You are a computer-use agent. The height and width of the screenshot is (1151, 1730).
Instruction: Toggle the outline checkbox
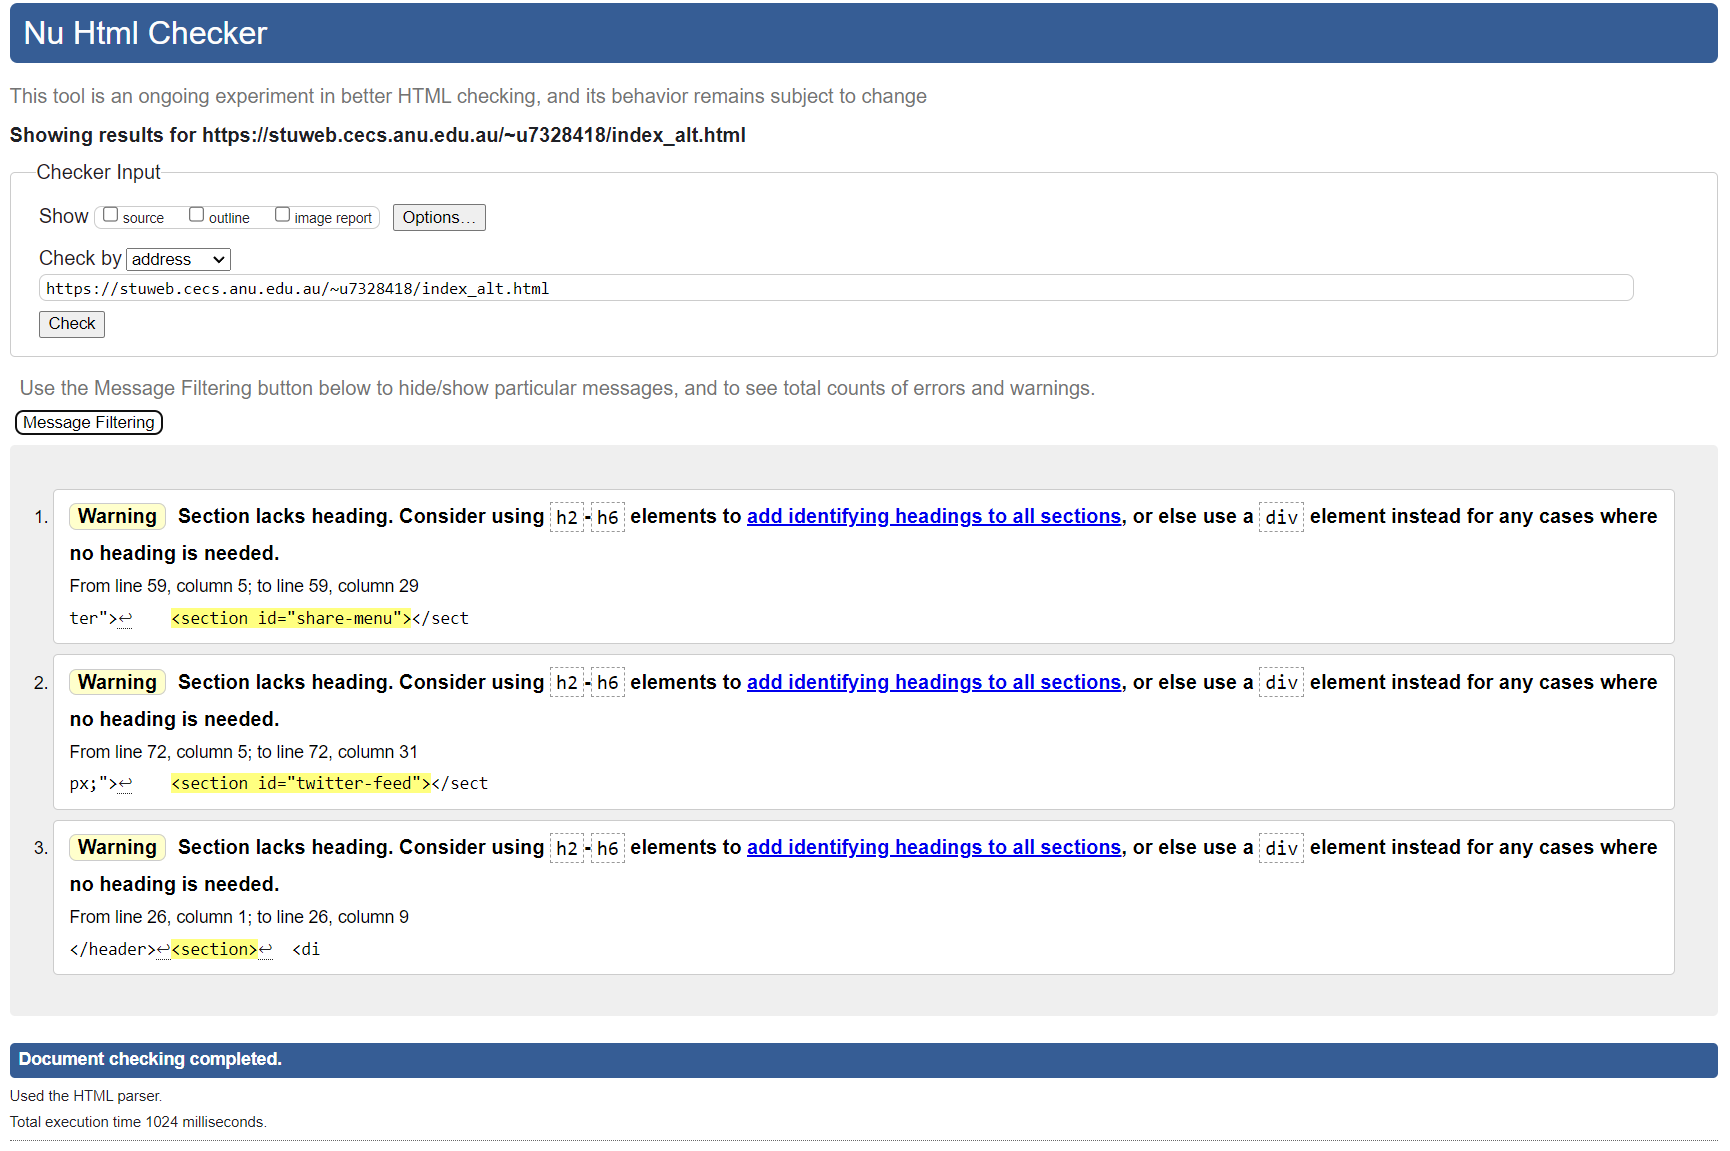click(197, 215)
